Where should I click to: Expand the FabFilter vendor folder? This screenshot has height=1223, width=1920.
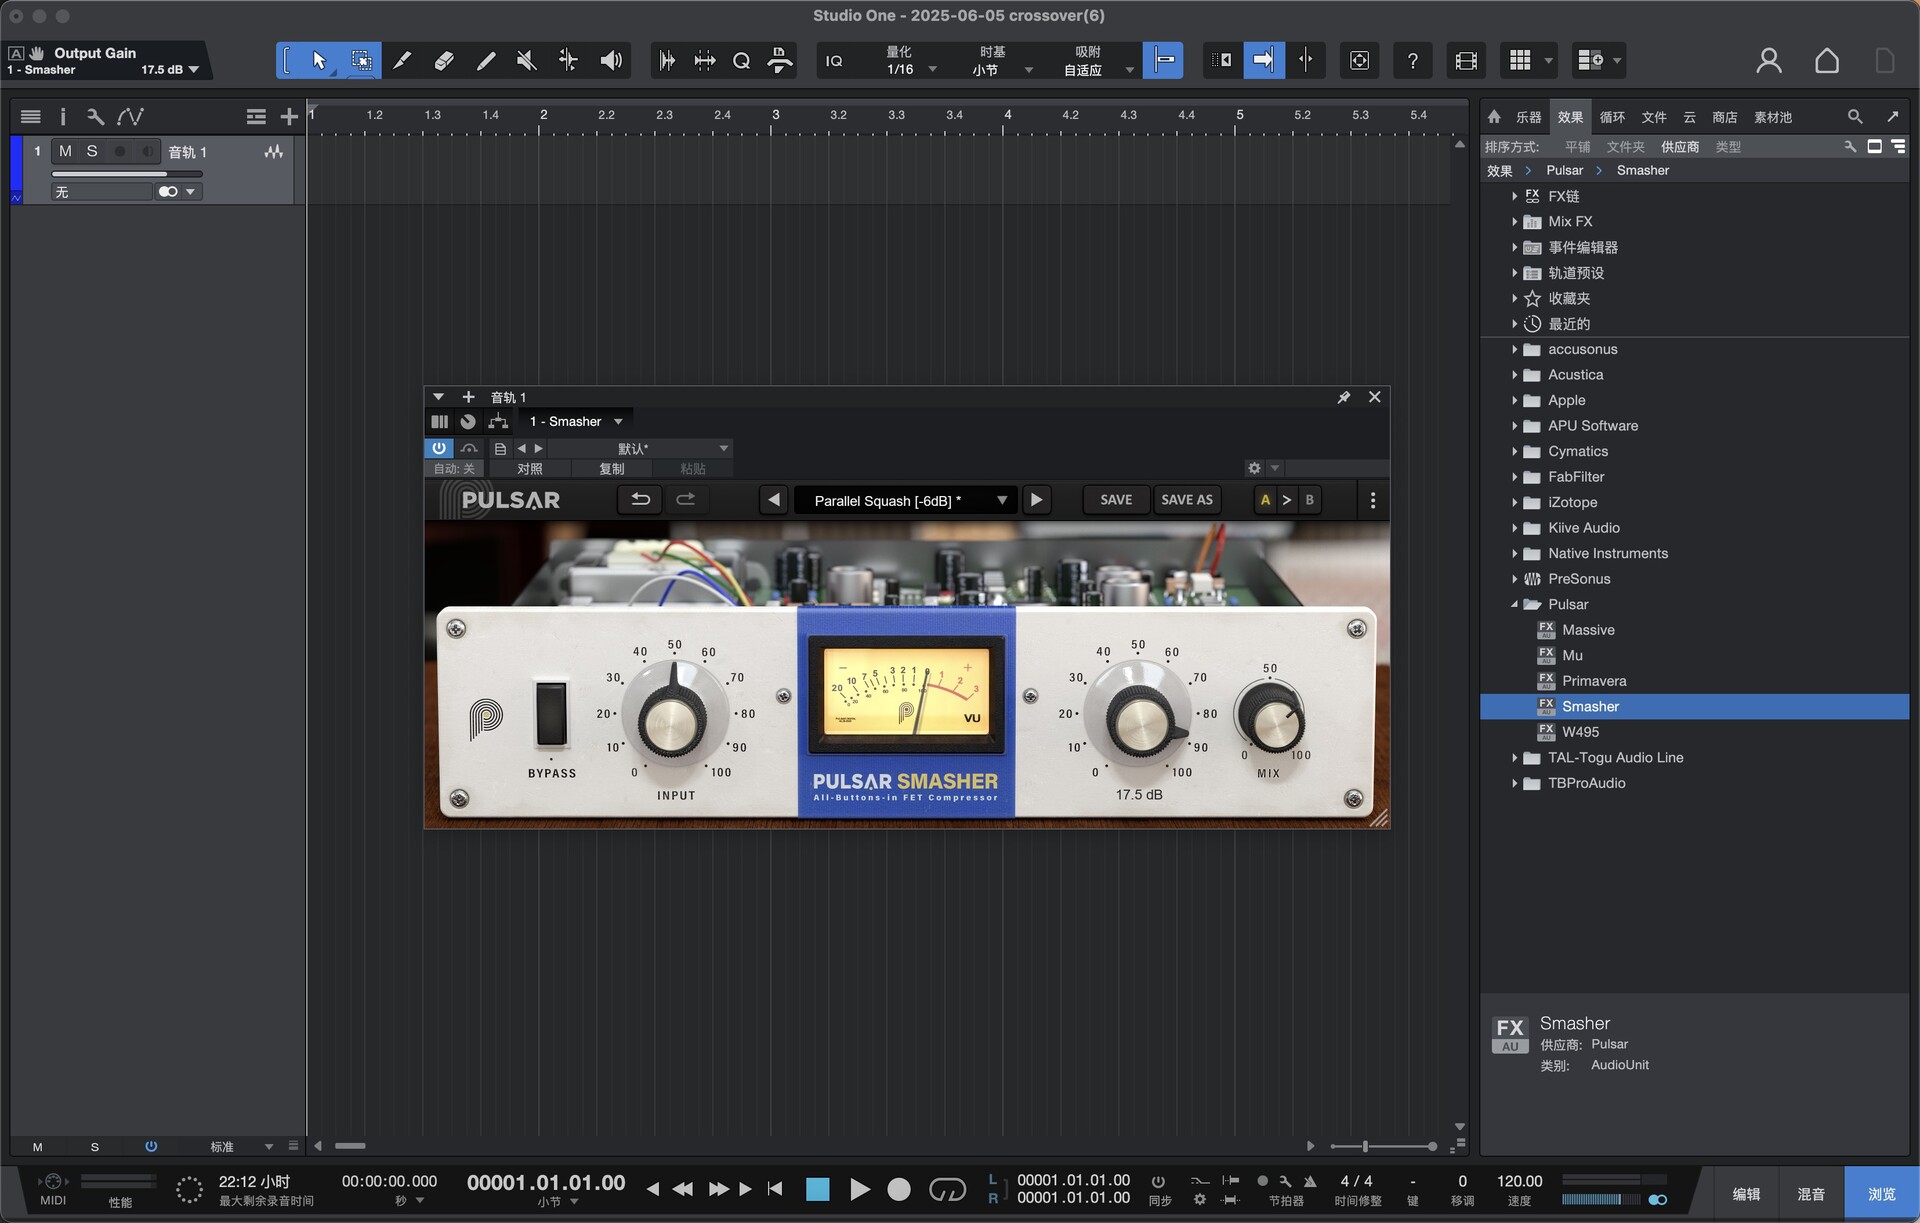[1514, 477]
